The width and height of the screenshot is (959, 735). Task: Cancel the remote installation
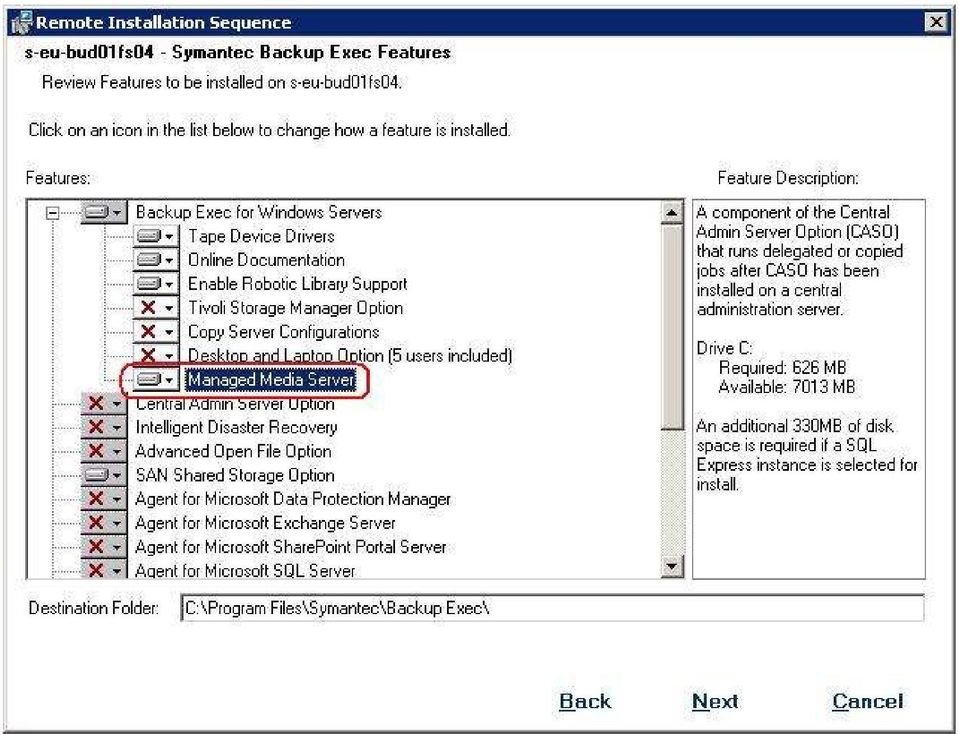tap(867, 701)
